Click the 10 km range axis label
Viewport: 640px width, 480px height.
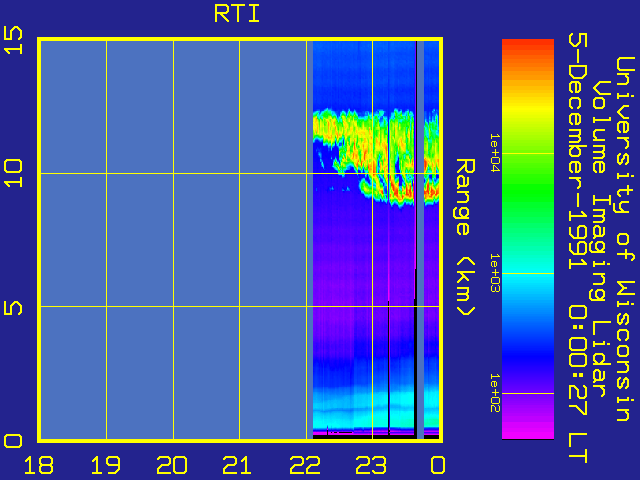13,173
